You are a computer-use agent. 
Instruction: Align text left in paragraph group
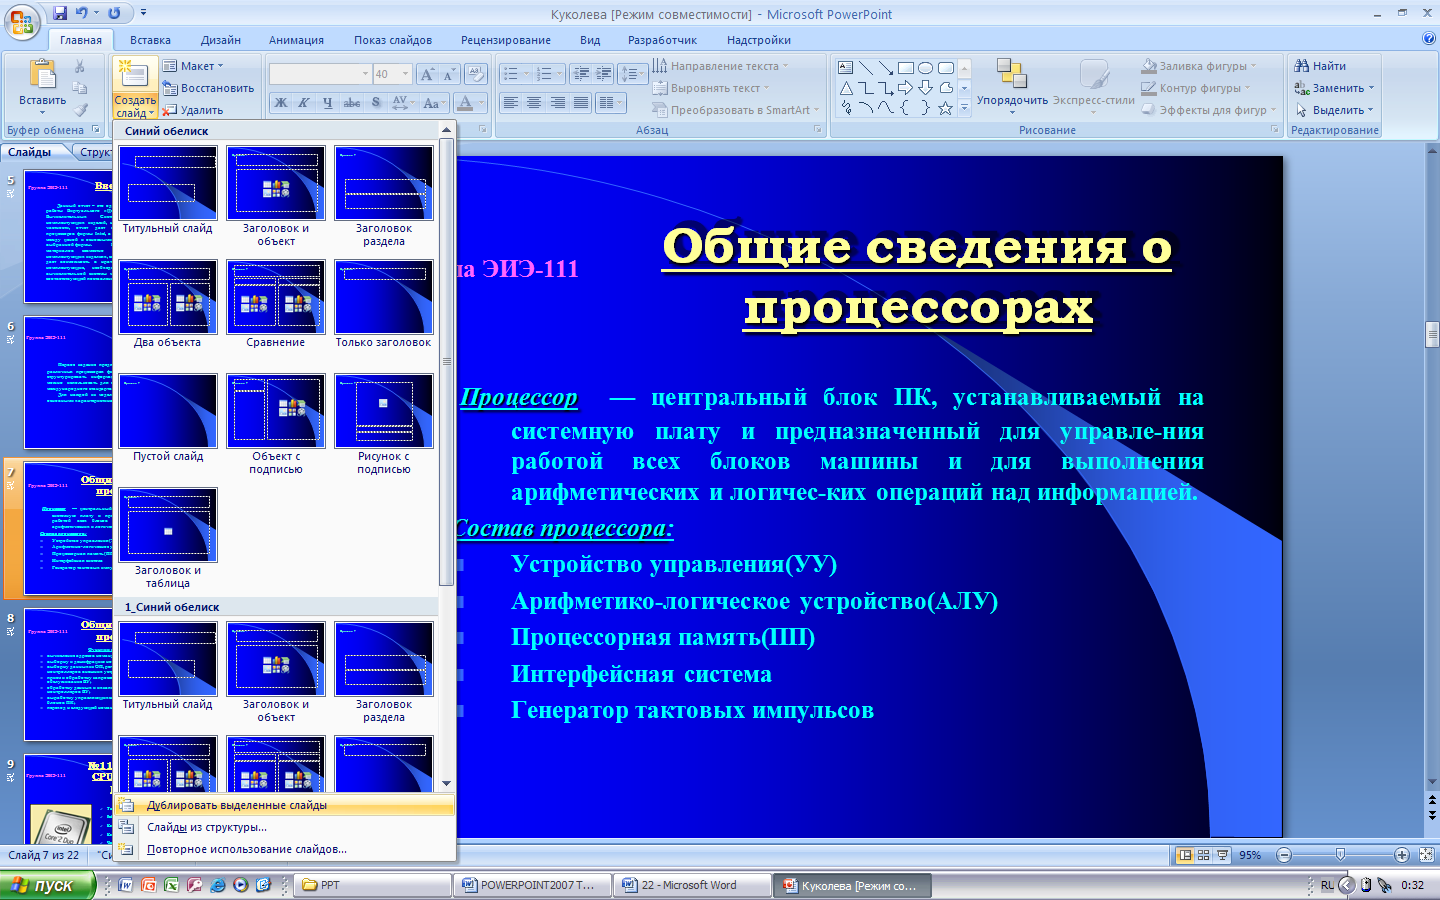[x=511, y=102]
